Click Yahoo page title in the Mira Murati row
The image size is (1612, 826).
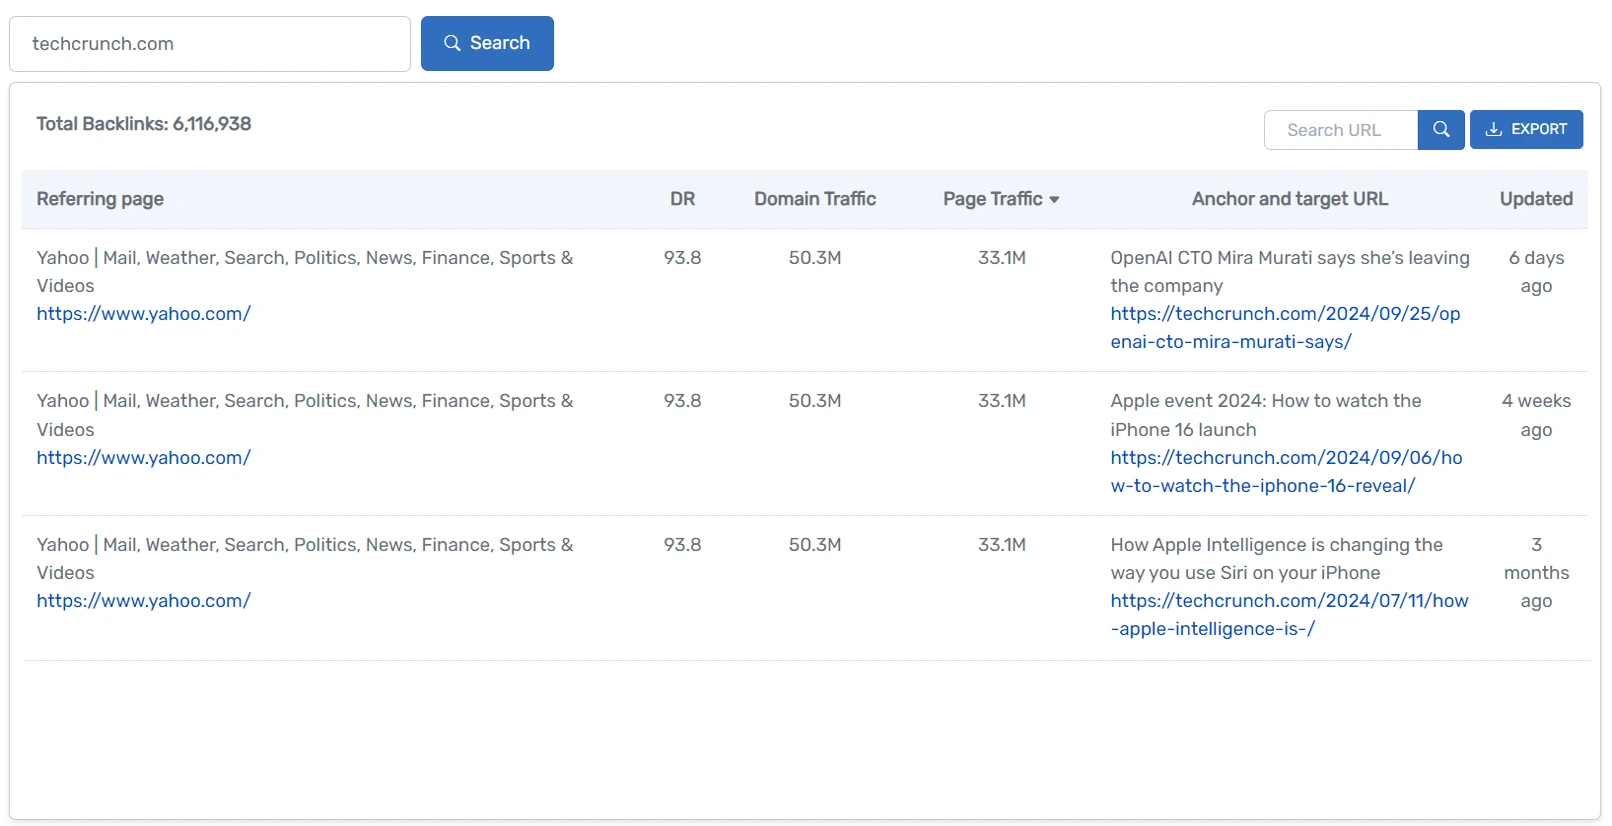tap(305, 272)
